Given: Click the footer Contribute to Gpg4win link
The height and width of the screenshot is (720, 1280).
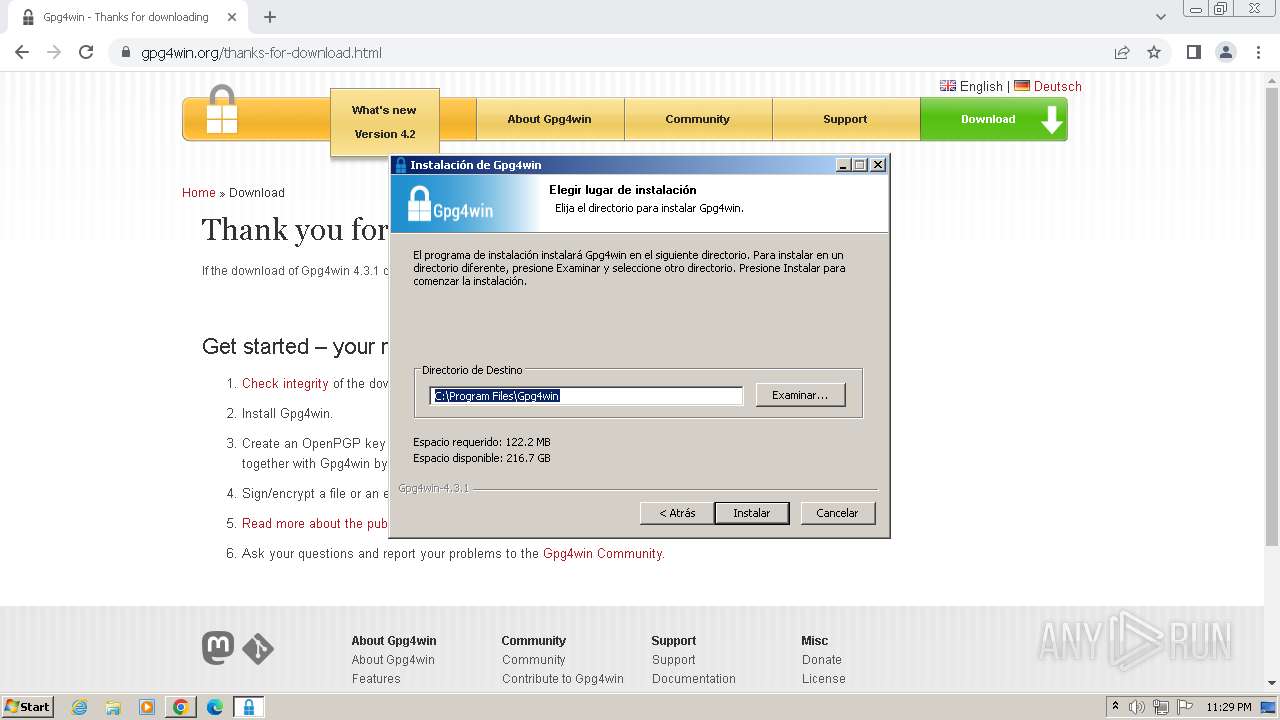Looking at the screenshot, I should (563, 679).
